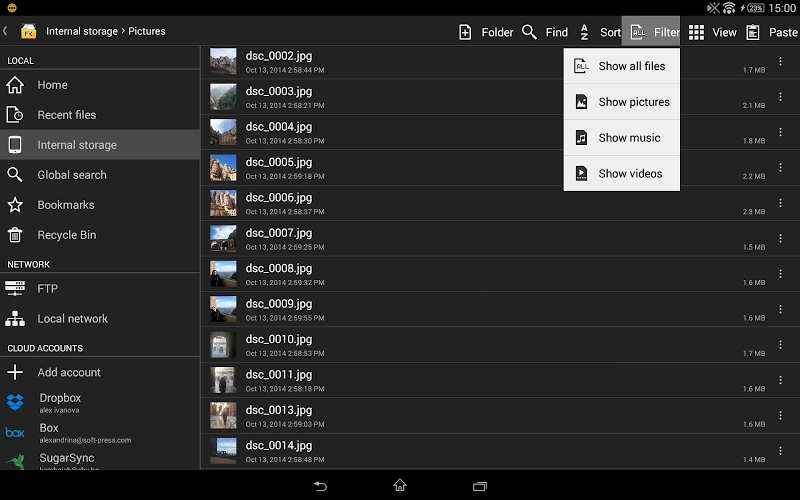This screenshot has height=500, width=800.
Task: Tap the Wi-Fi status icon
Action: click(x=729, y=8)
